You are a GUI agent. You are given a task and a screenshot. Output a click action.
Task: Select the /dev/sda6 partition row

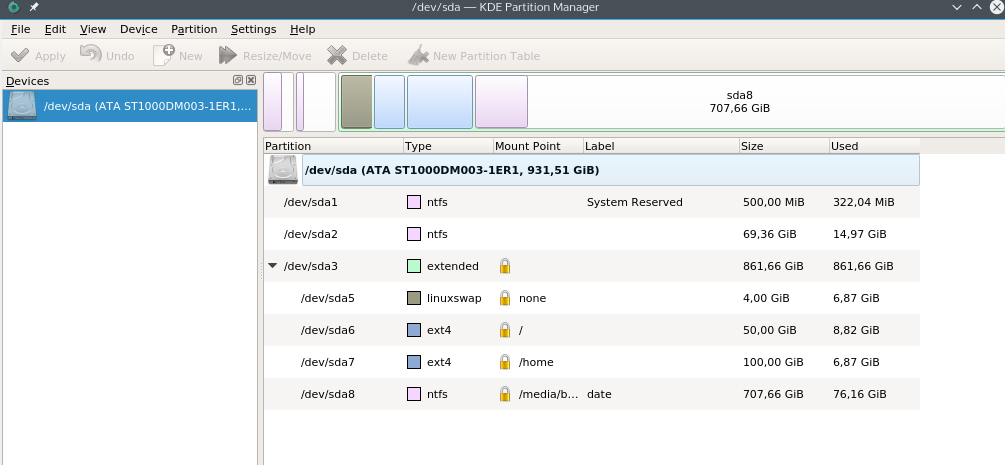tap(592, 330)
